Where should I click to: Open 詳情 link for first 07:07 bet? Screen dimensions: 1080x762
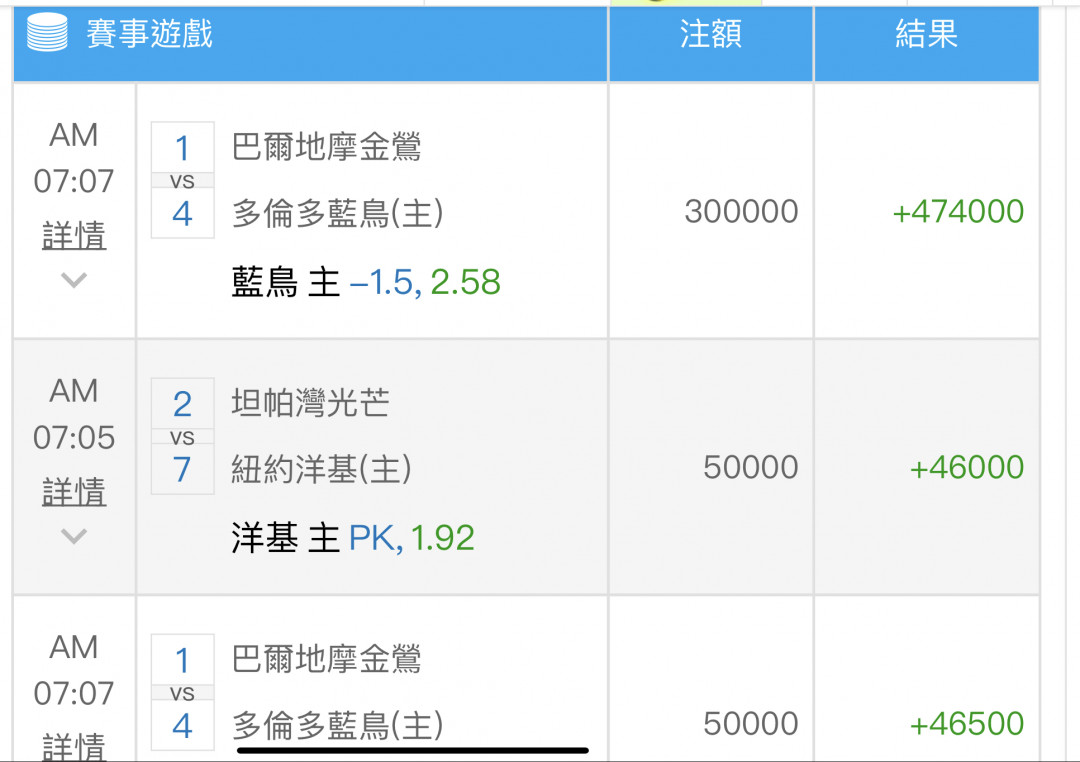point(74,236)
